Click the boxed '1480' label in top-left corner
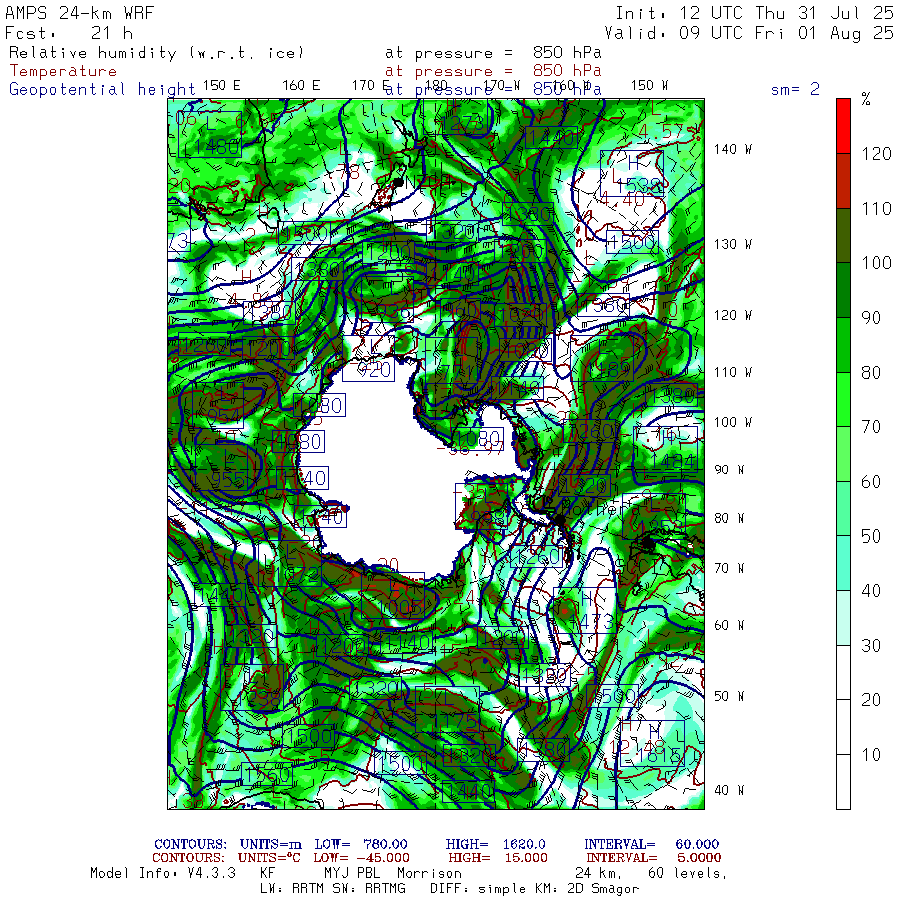The height and width of the screenshot is (900, 900). [x=210, y=134]
